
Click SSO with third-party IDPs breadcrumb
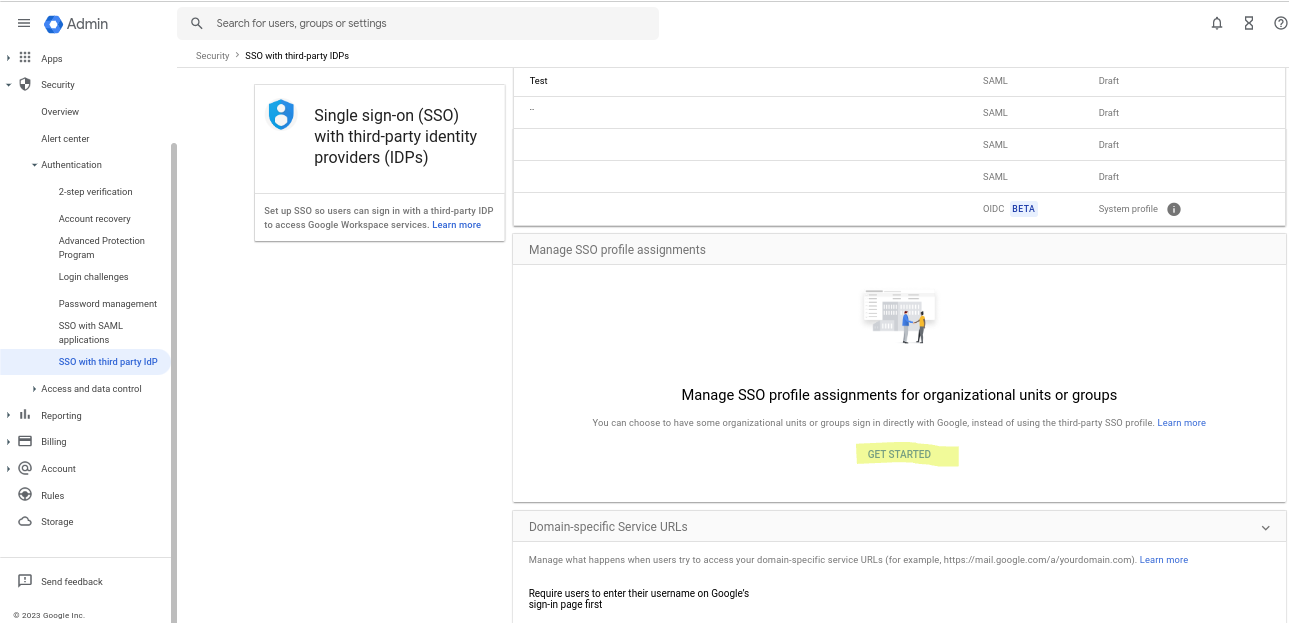point(297,56)
